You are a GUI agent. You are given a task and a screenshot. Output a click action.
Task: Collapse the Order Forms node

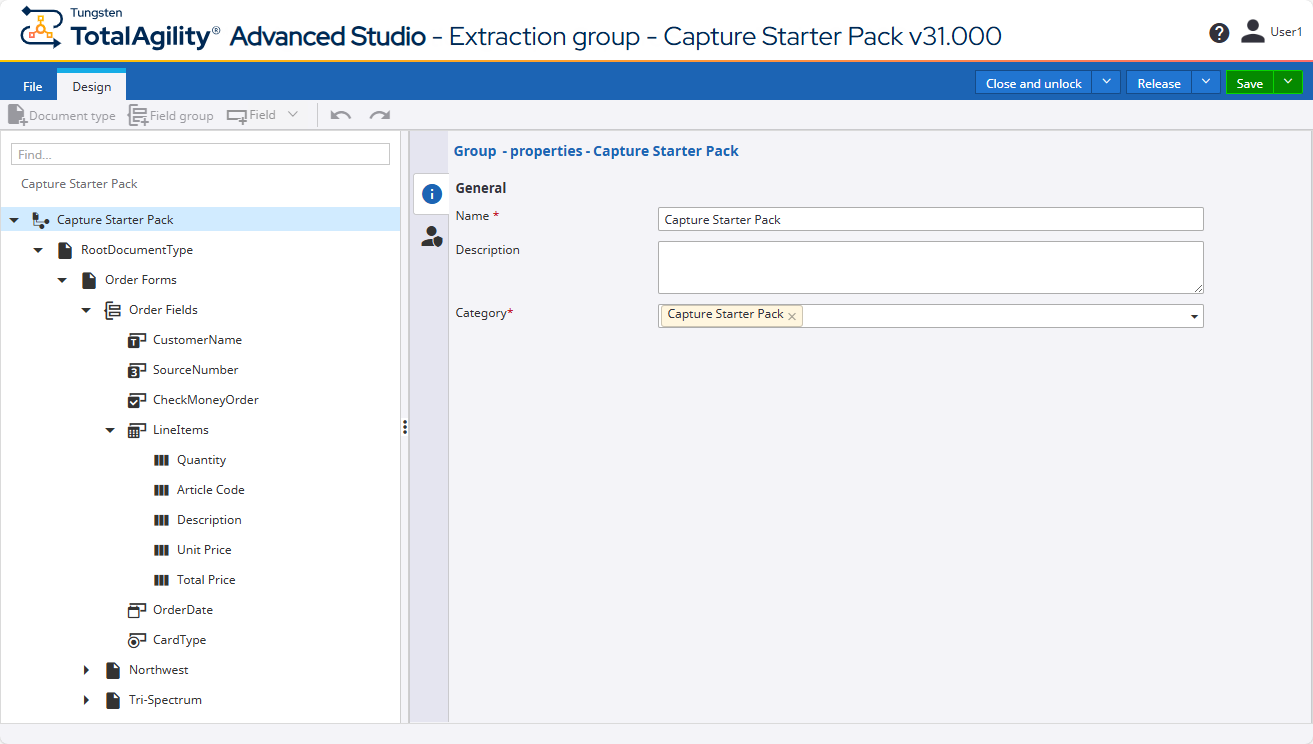(x=62, y=280)
